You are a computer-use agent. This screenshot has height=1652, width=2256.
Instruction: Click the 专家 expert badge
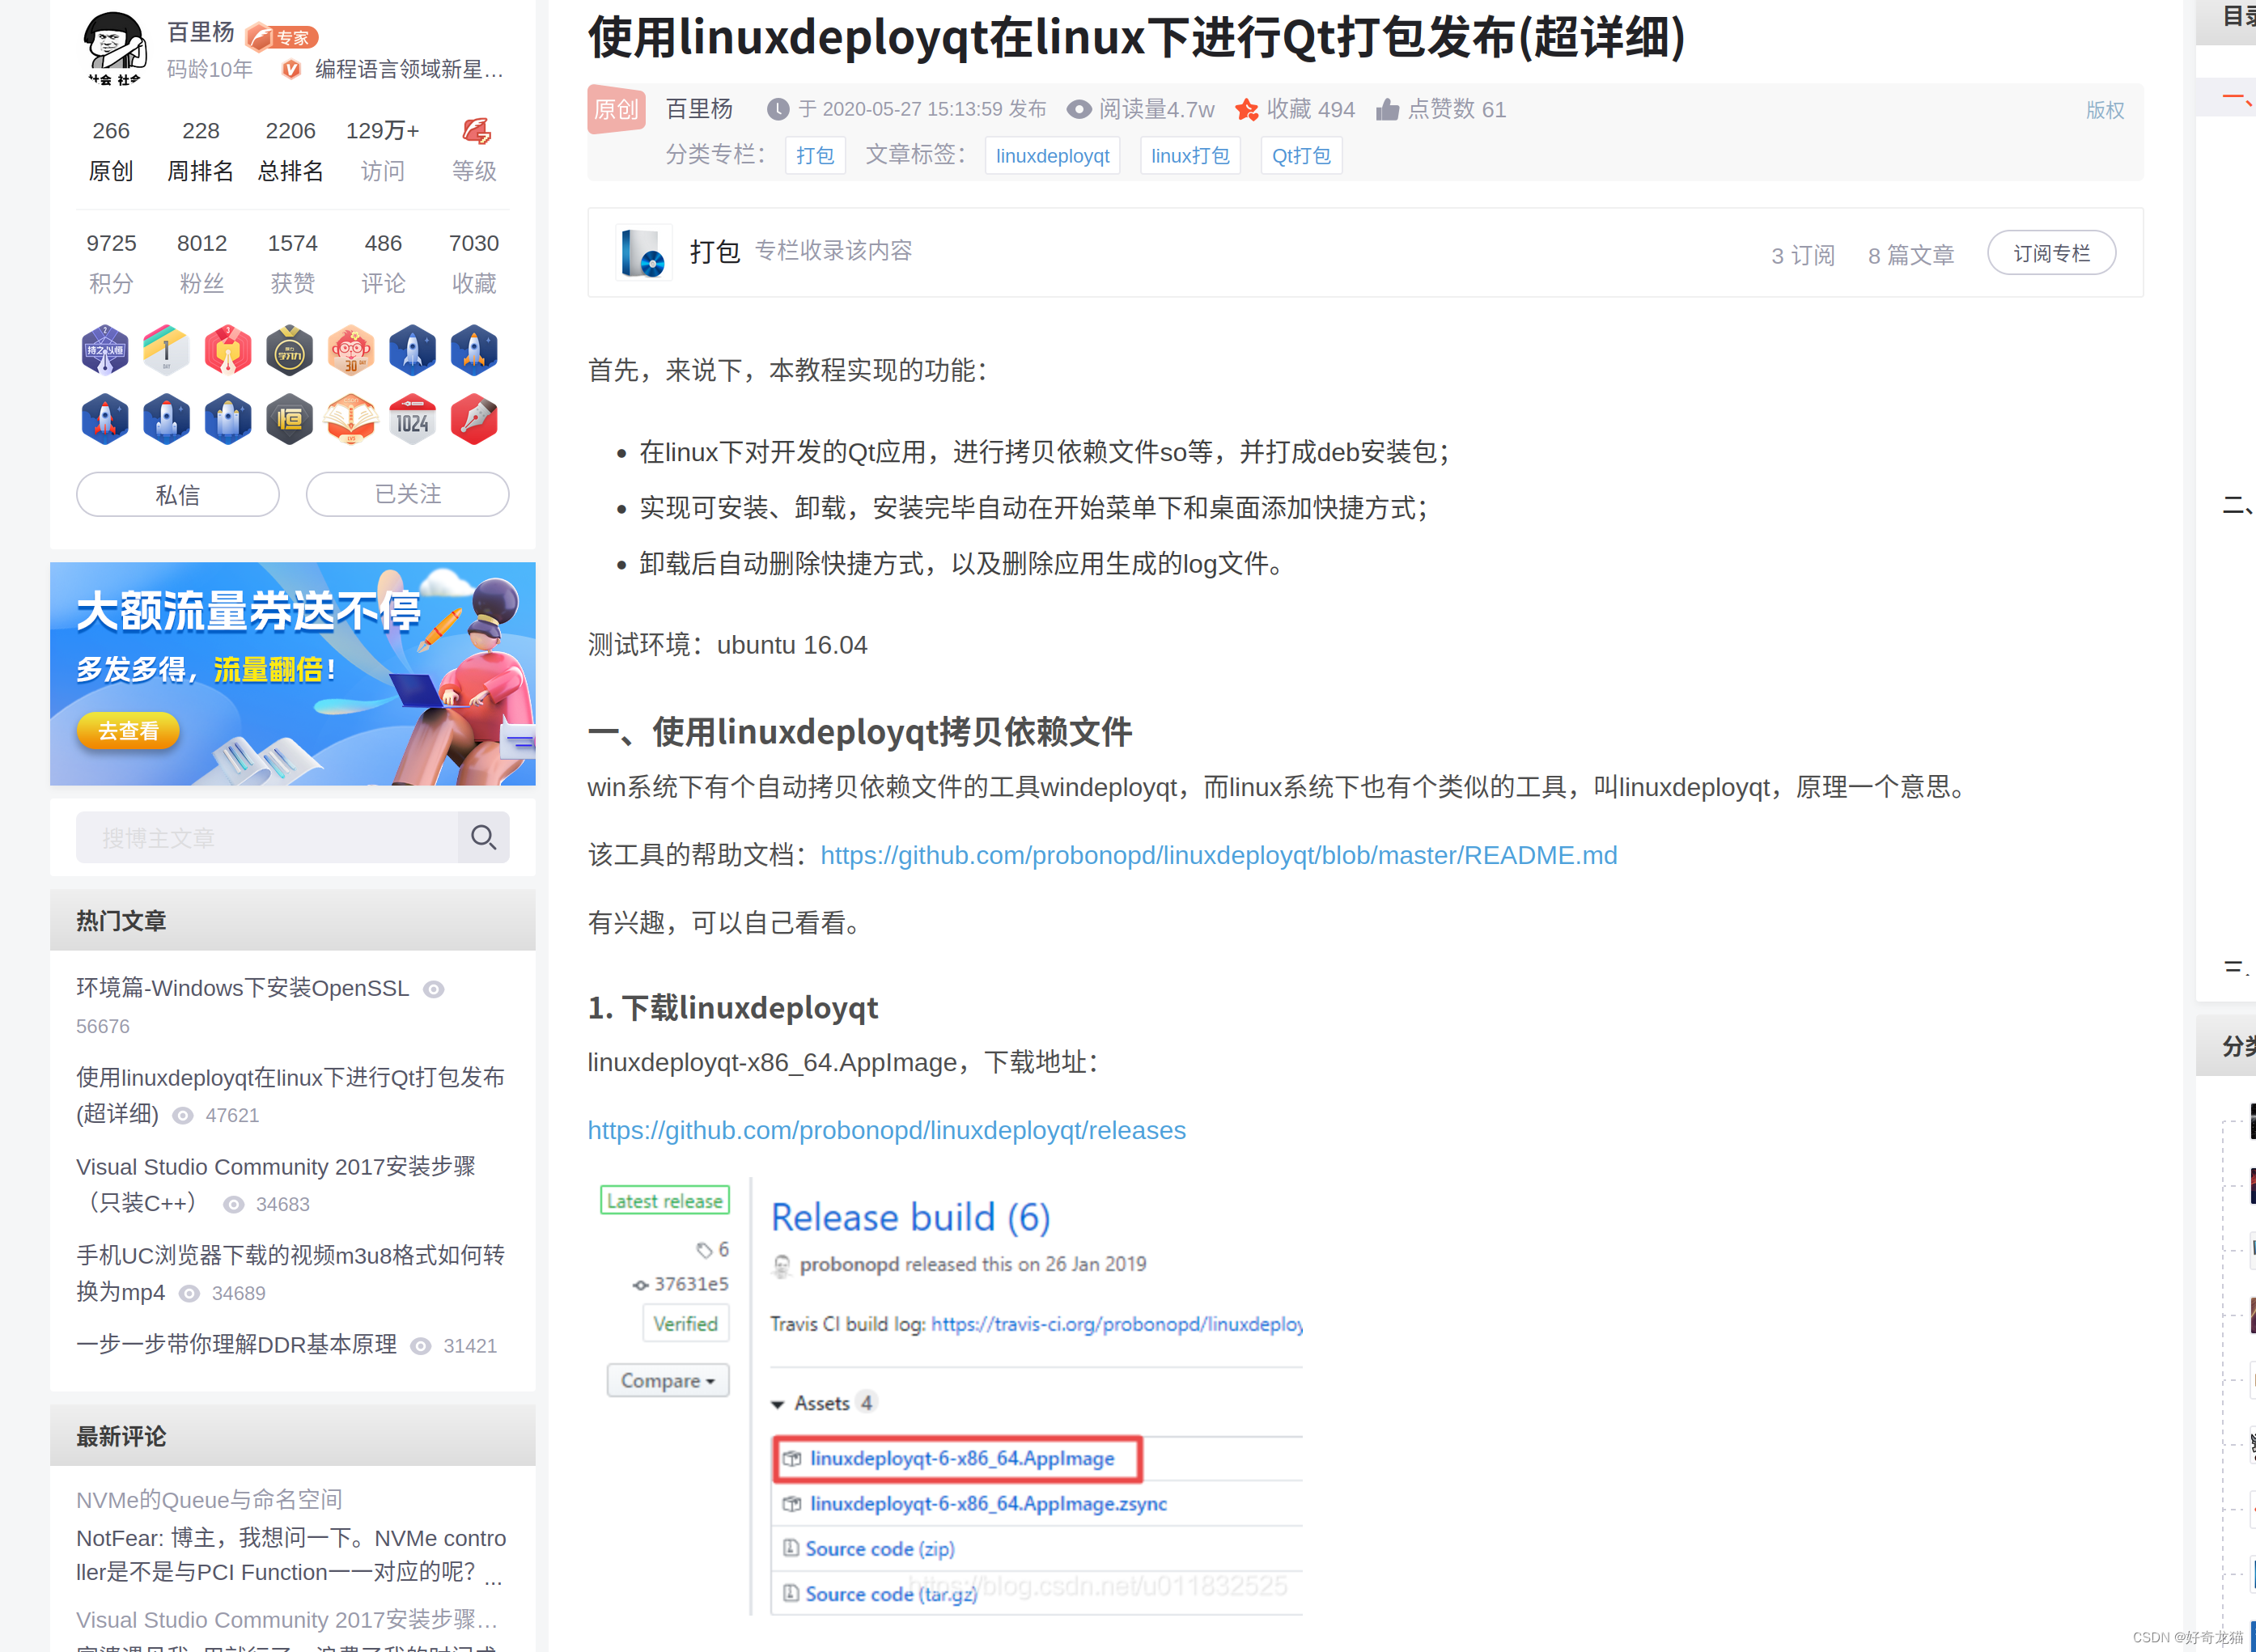pyautogui.click(x=282, y=37)
